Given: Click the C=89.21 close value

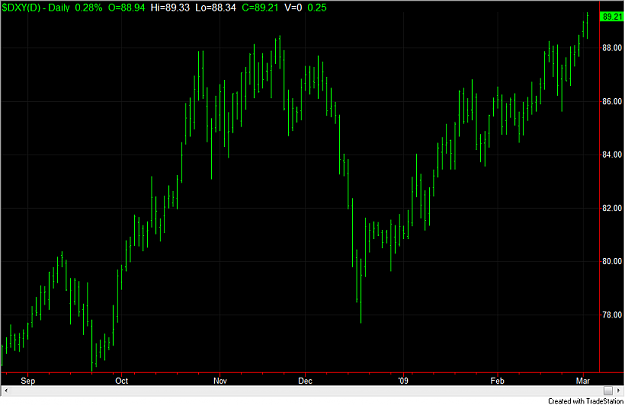Looking at the screenshot, I should click(x=260, y=8).
